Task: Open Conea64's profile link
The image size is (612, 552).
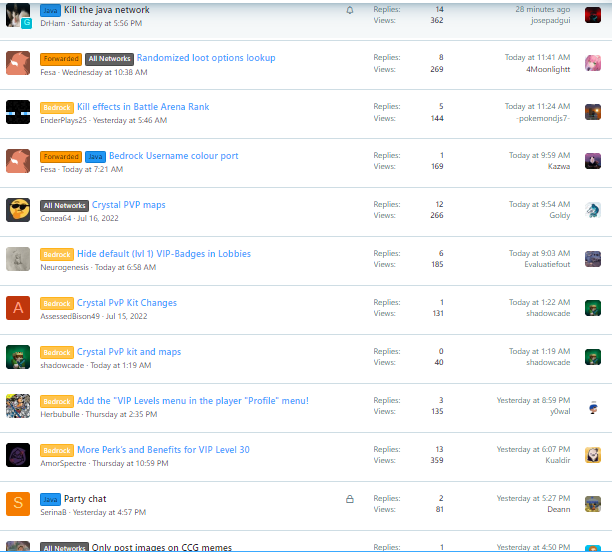Action: point(55,218)
